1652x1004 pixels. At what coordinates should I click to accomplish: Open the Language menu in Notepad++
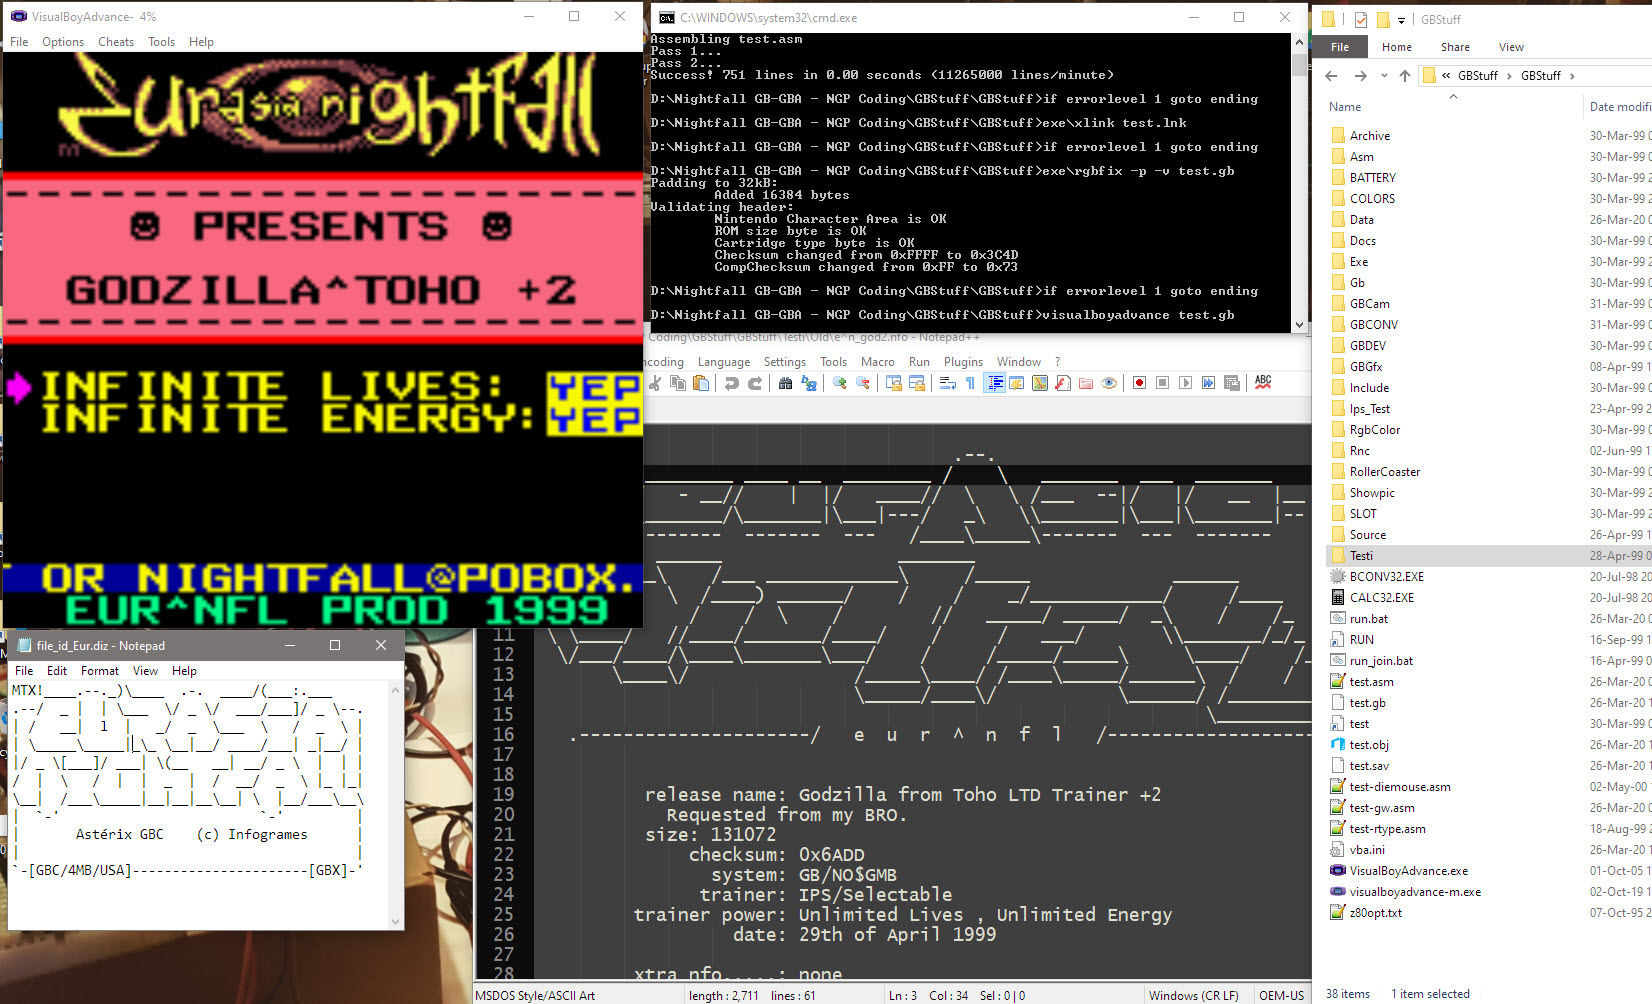[724, 362]
